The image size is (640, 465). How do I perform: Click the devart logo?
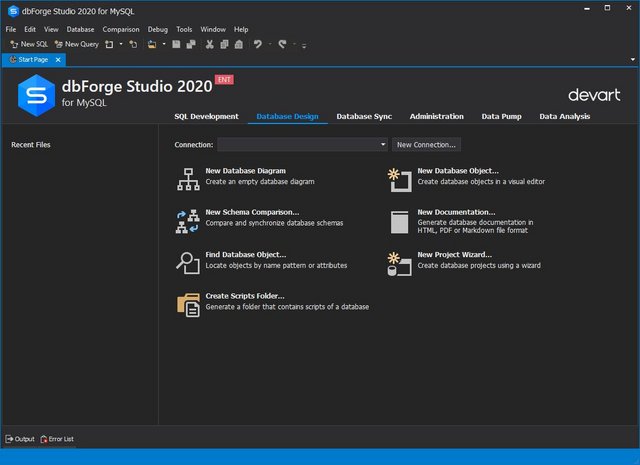[594, 95]
